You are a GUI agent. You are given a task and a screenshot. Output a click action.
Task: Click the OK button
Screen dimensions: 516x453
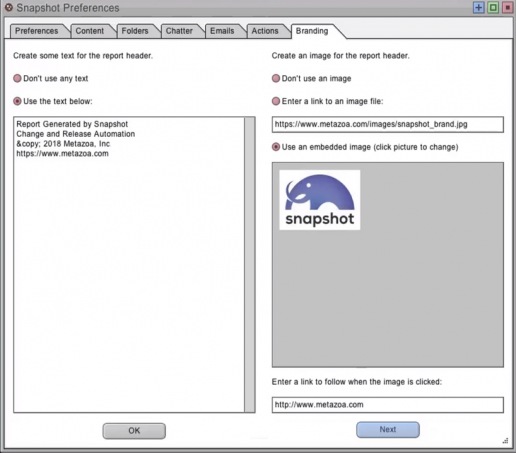[134, 431]
